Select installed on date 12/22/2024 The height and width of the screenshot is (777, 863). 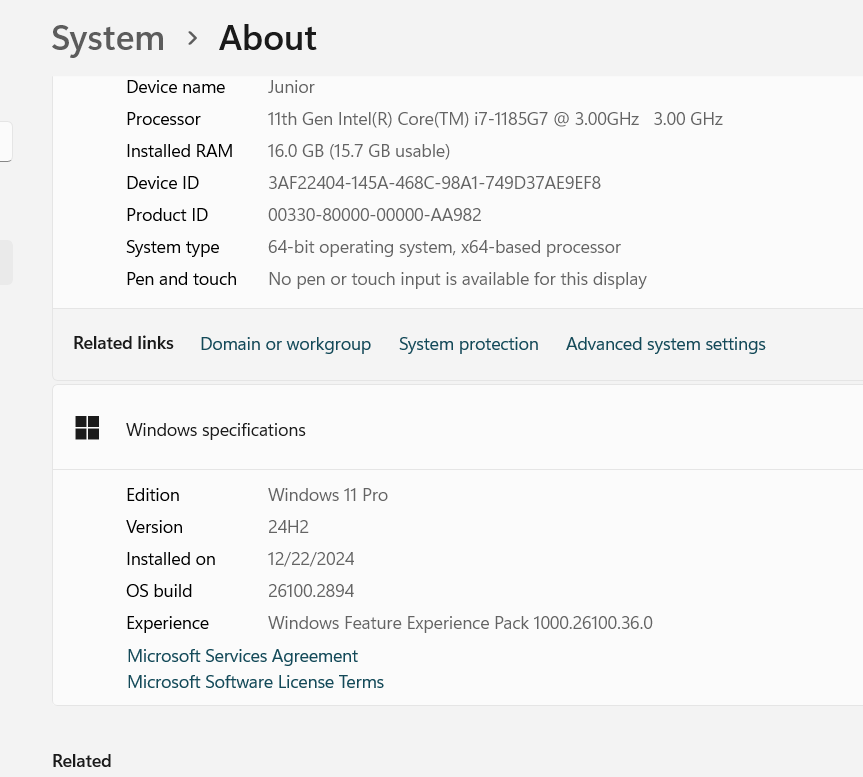click(x=311, y=559)
